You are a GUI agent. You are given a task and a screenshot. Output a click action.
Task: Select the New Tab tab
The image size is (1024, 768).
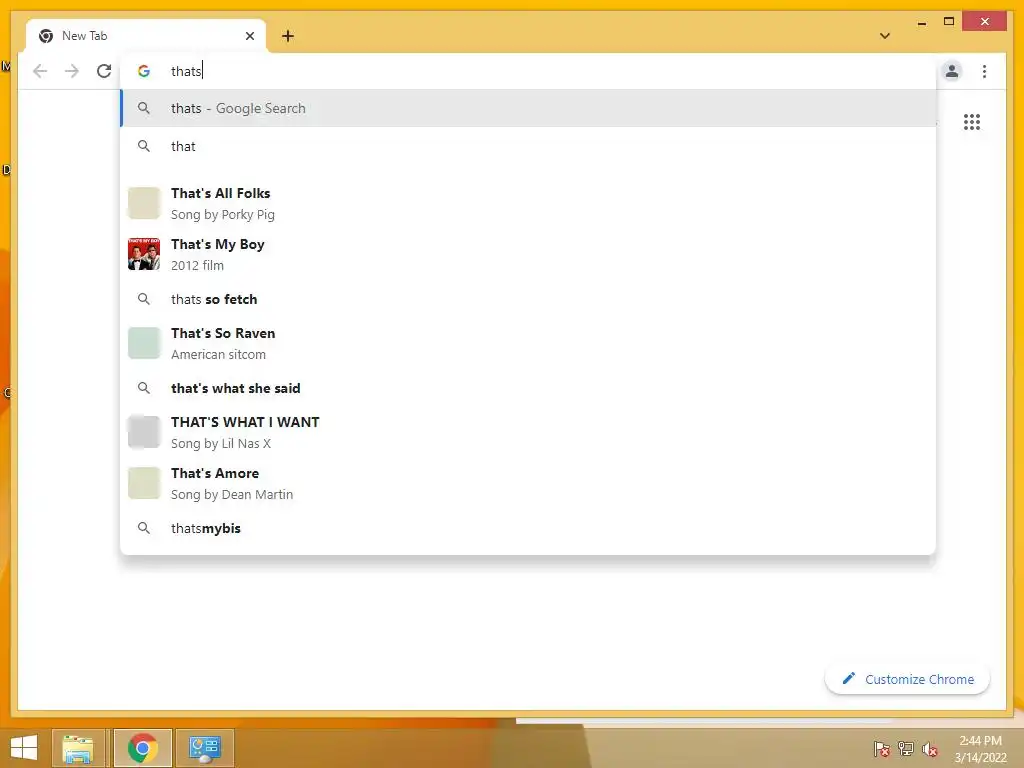coord(146,36)
